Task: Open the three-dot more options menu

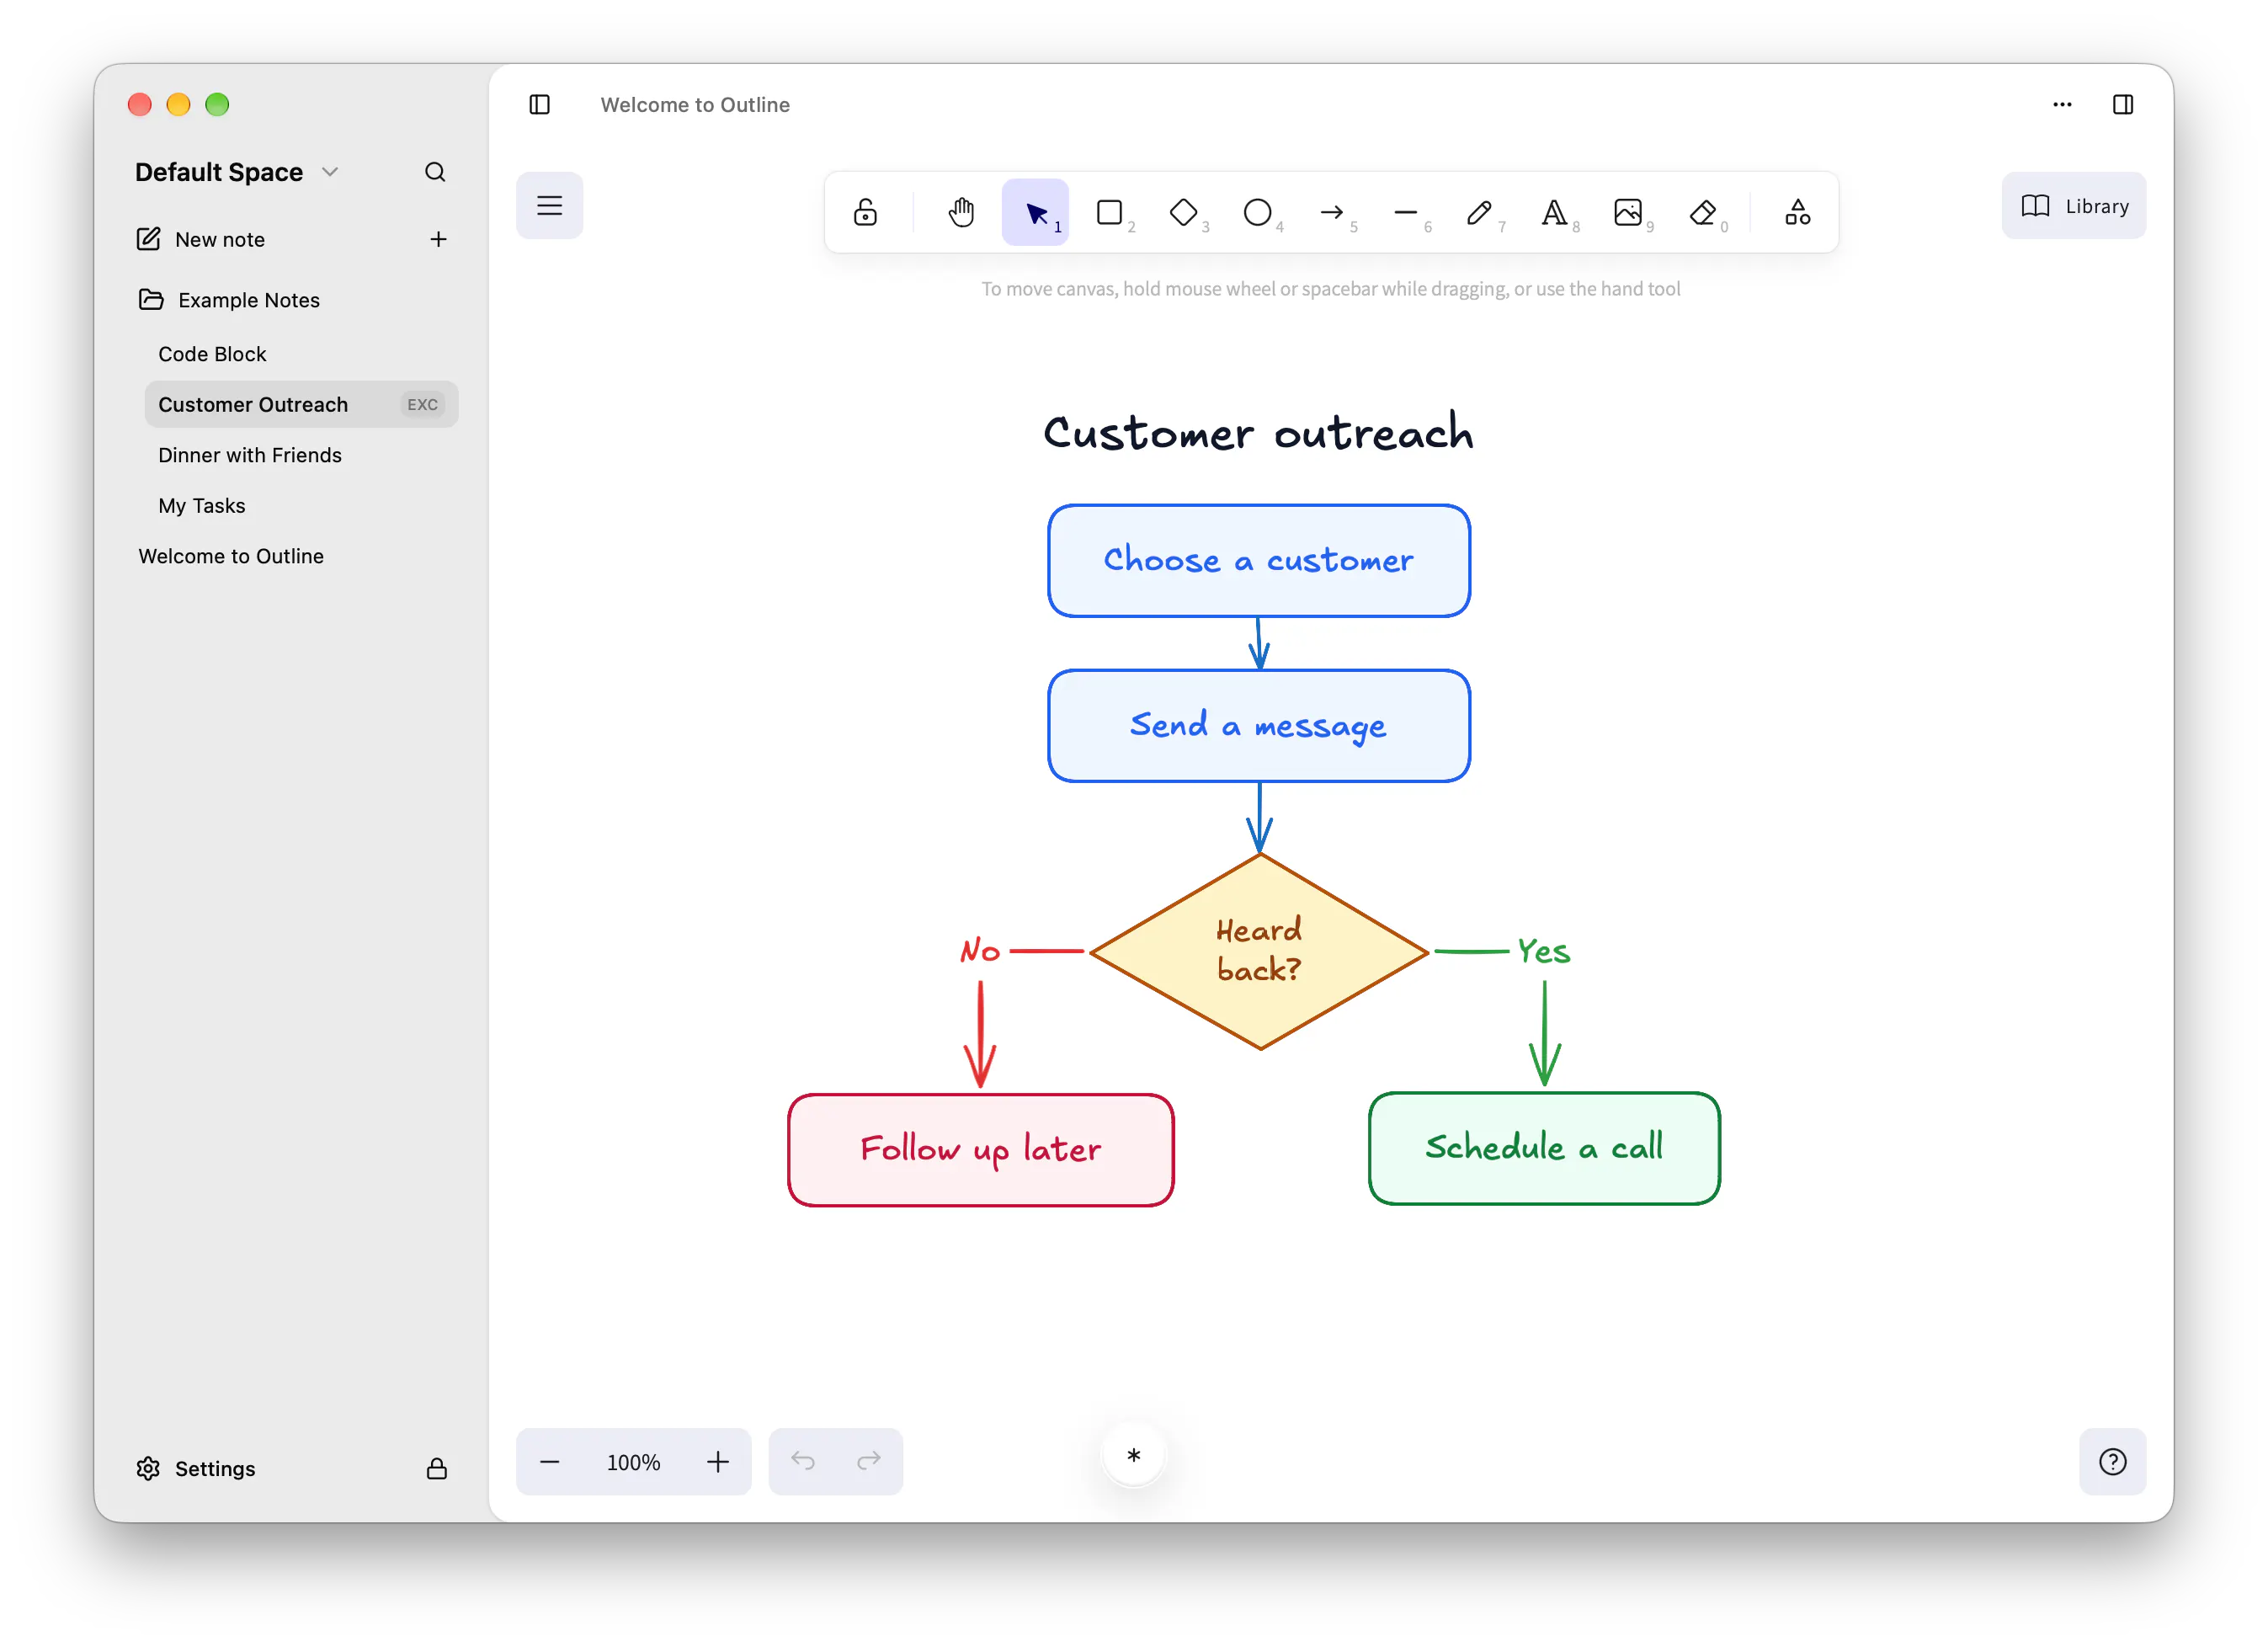Action: click(2061, 104)
